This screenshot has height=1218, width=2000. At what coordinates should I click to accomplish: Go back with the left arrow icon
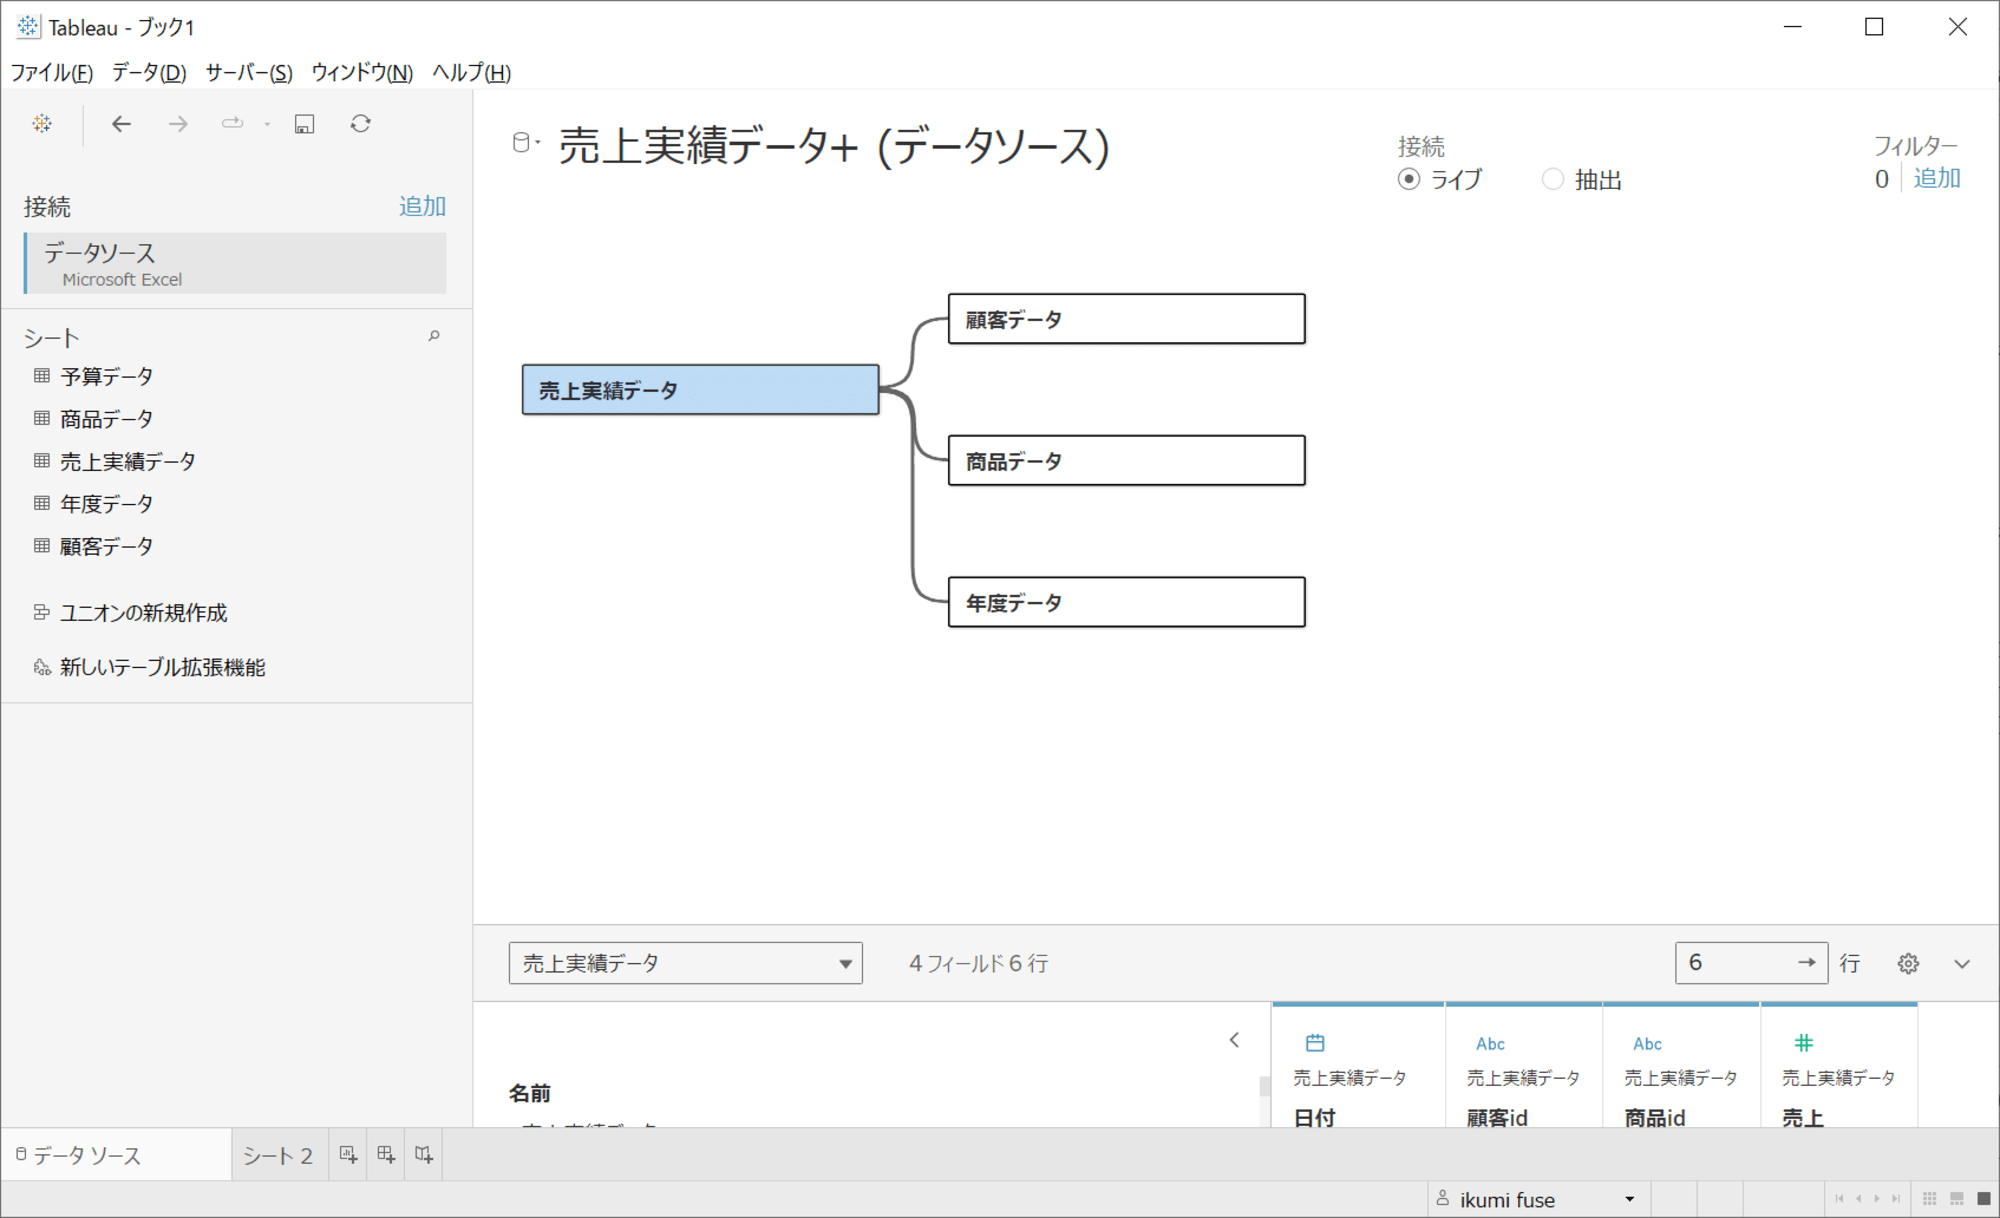(x=121, y=124)
